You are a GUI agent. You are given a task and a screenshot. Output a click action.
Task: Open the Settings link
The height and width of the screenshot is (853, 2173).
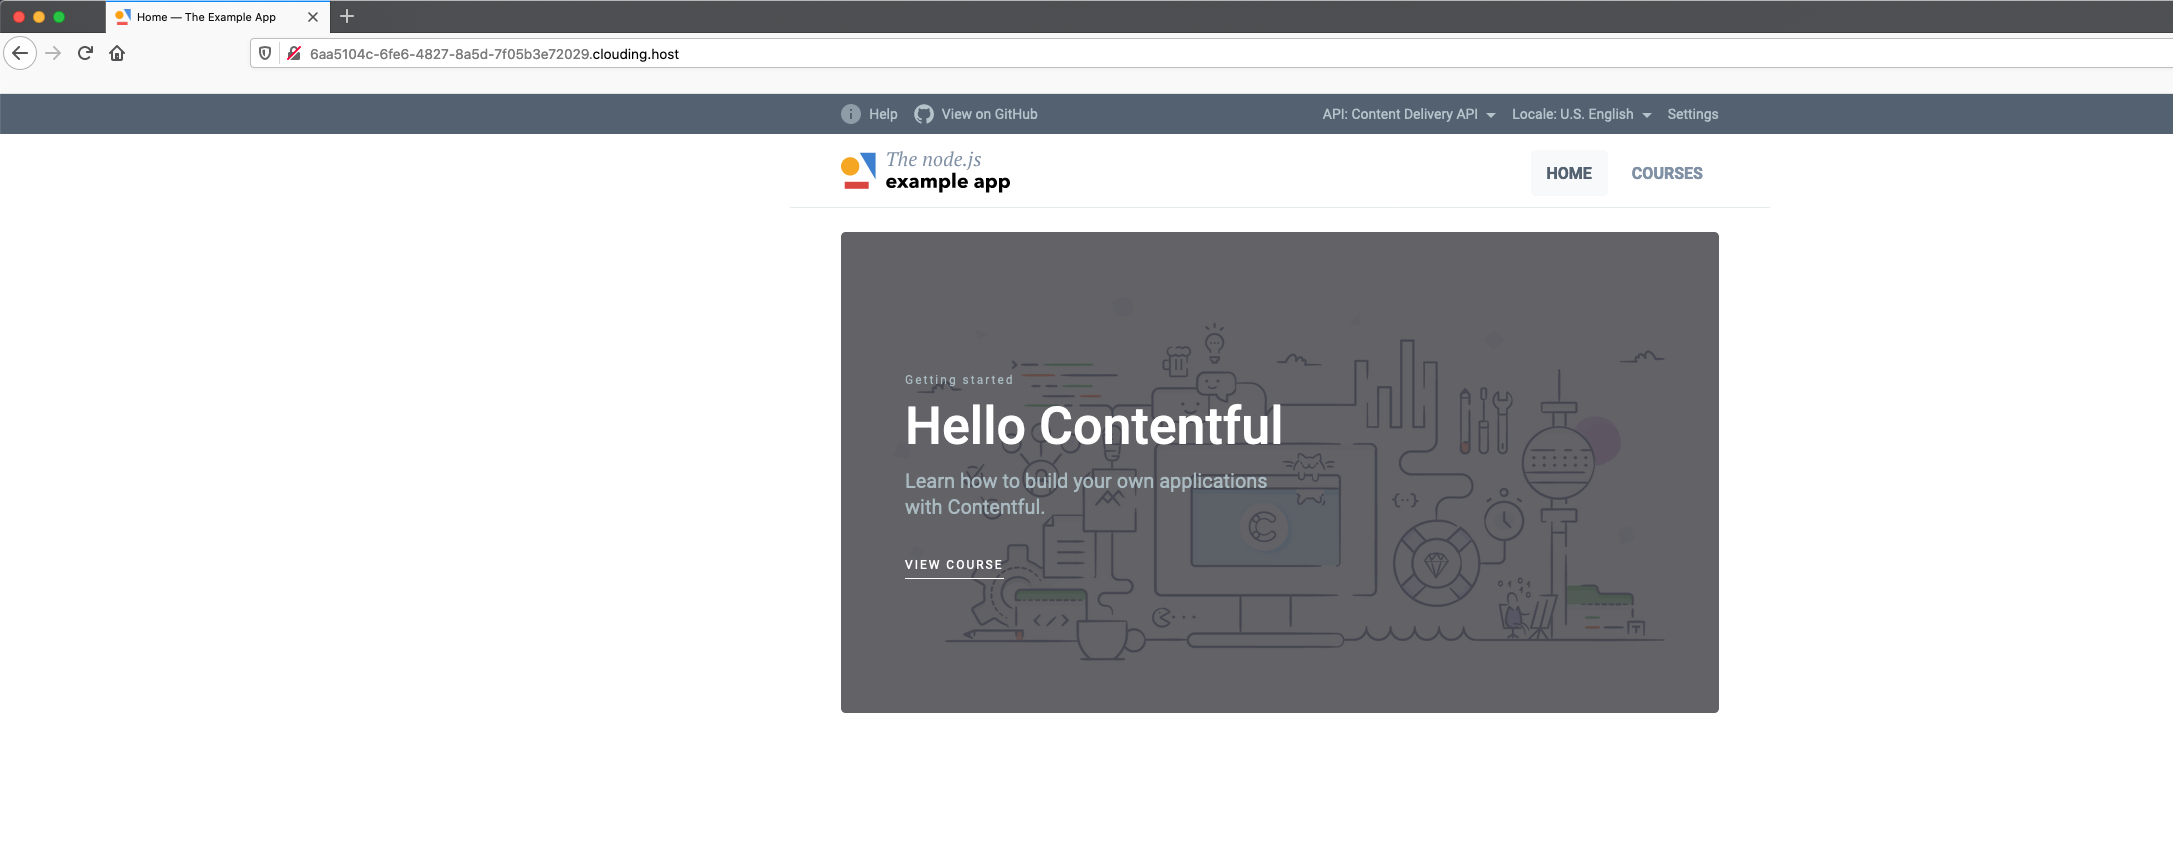pos(1692,114)
